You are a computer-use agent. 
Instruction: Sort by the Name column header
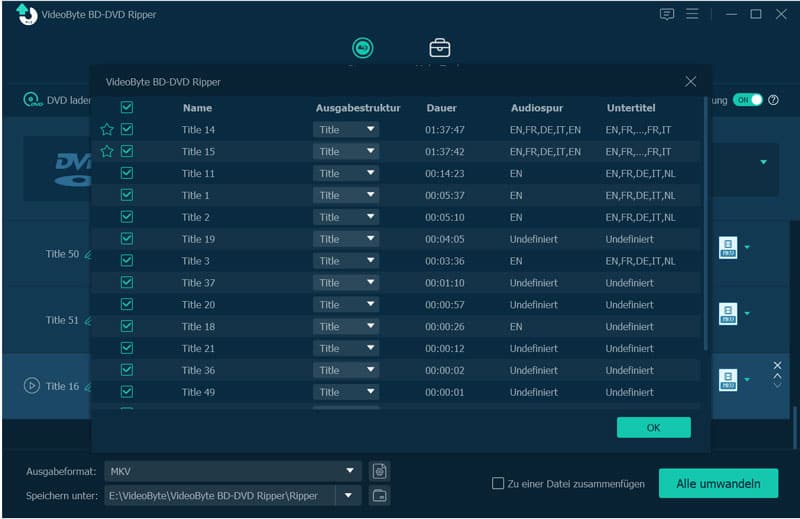coord(197,108)
